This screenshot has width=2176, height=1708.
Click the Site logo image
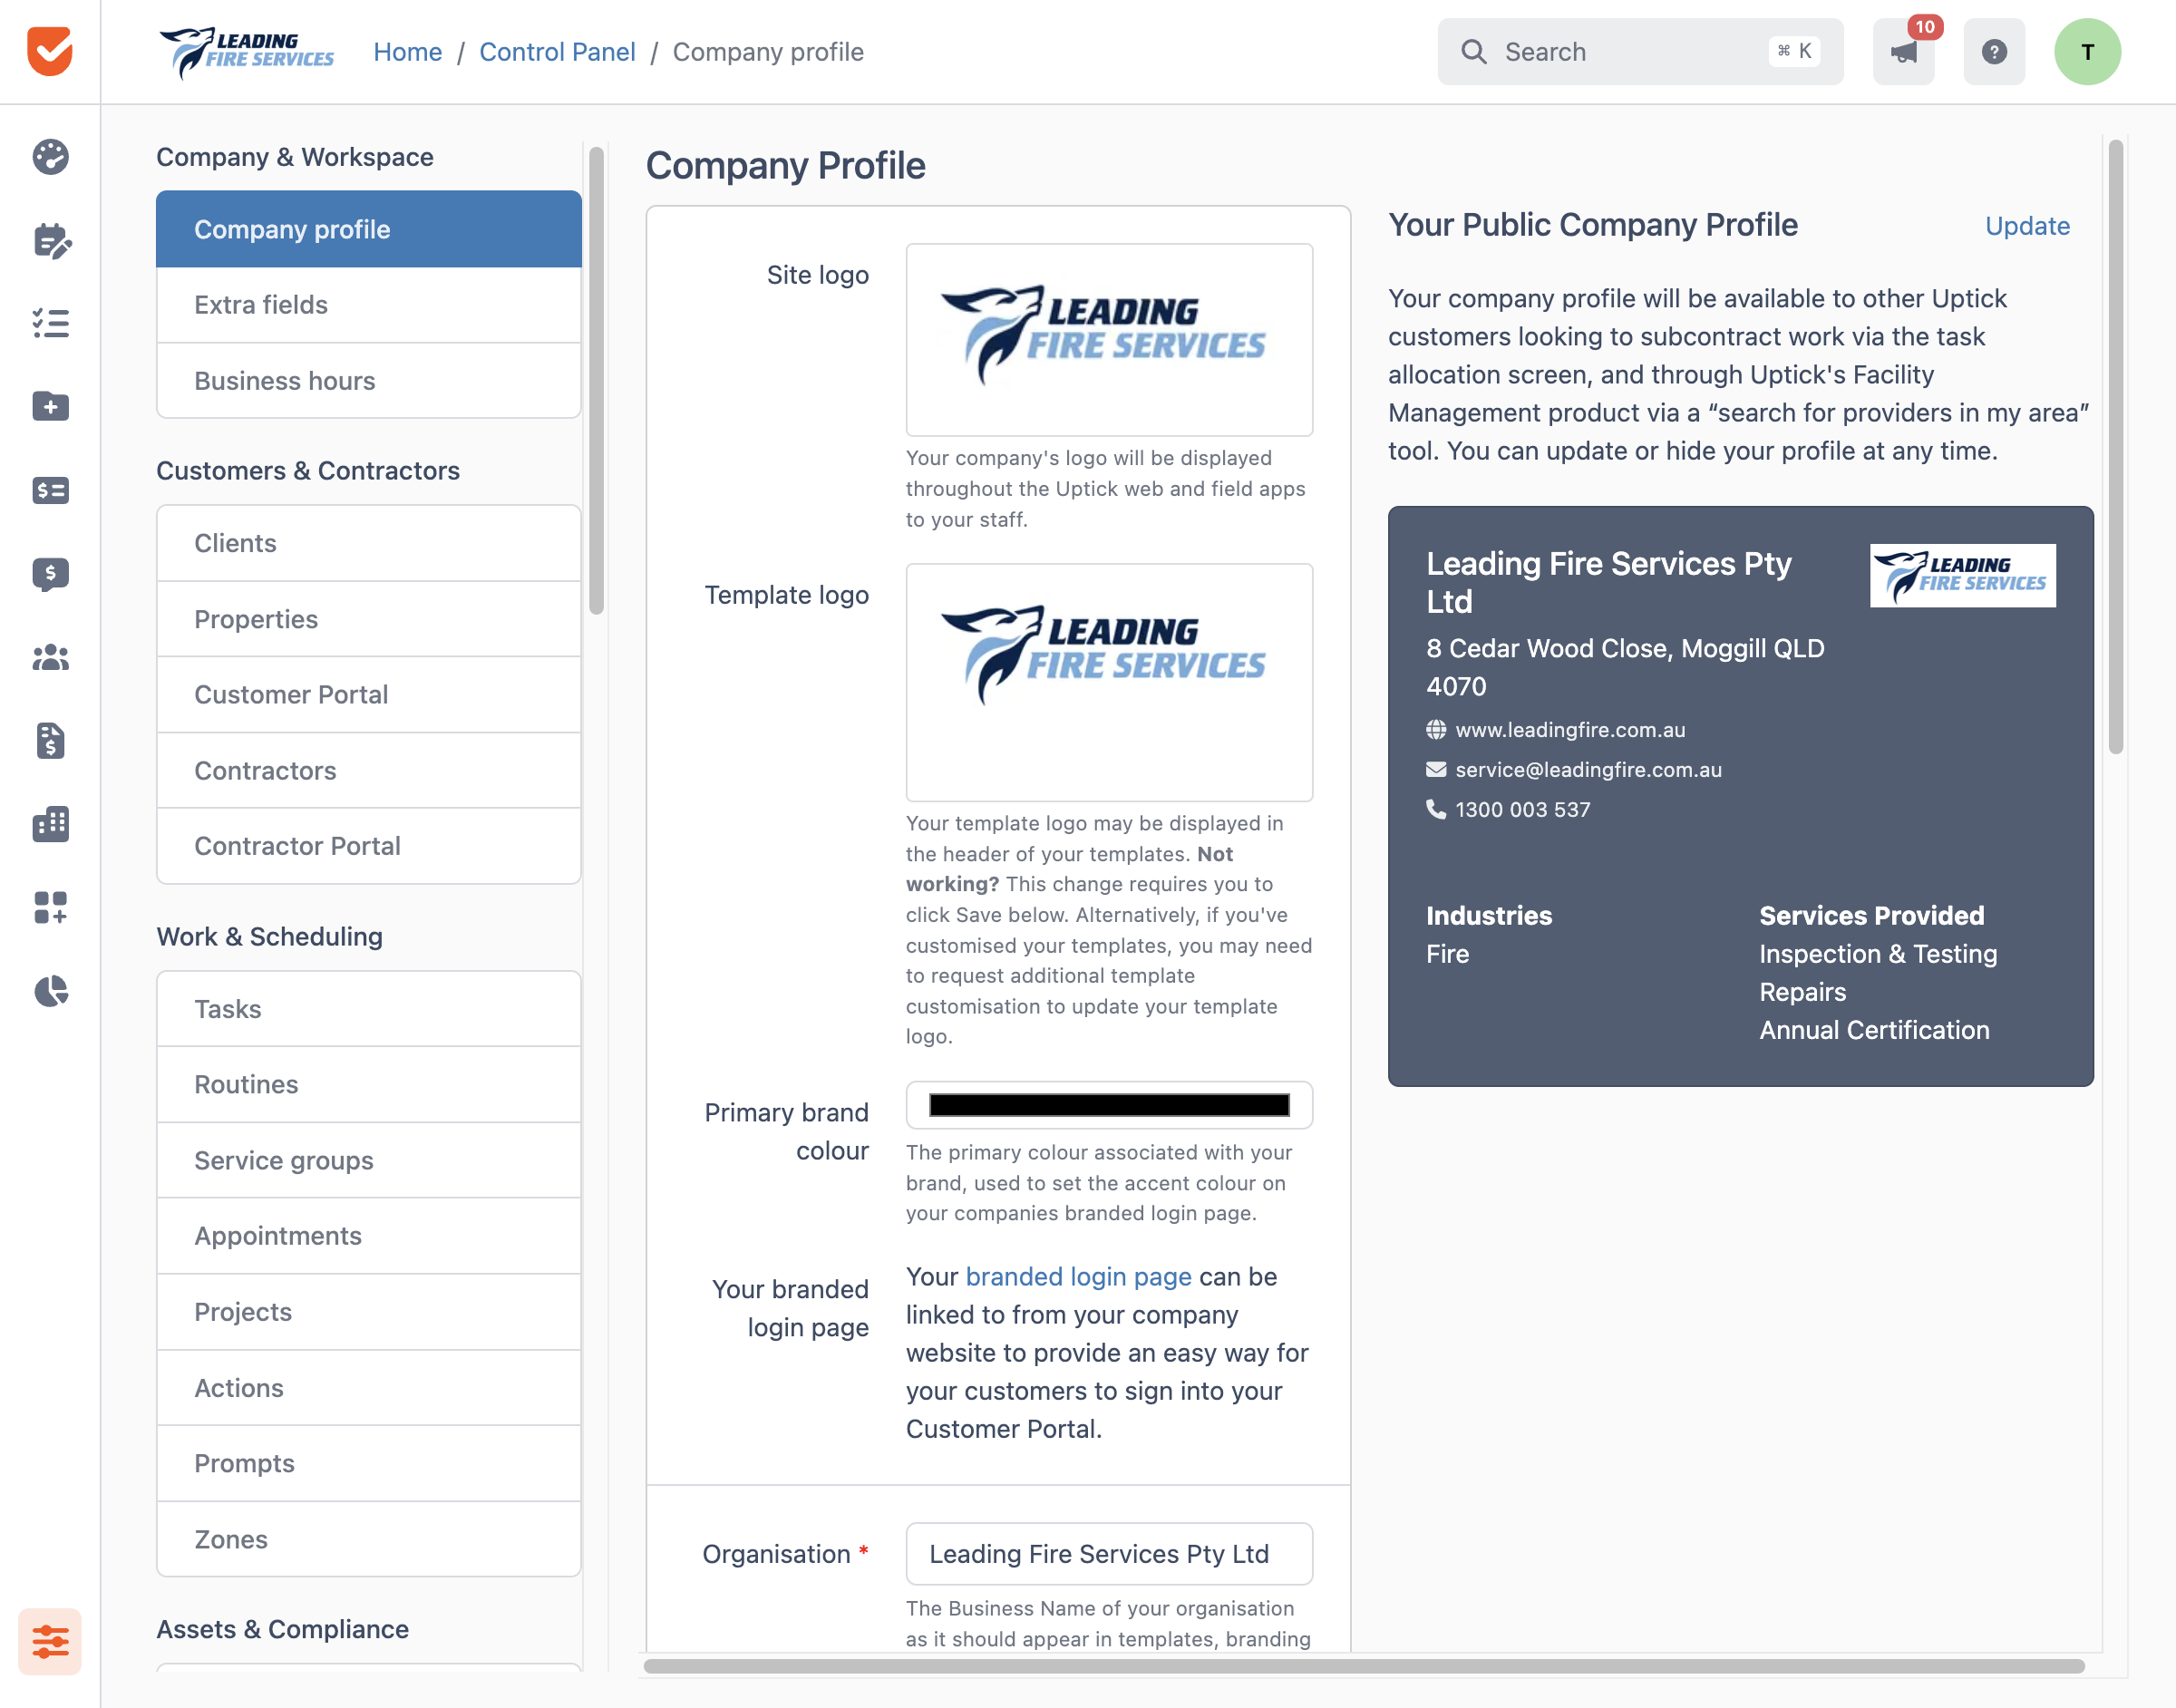[x=1109, y=339]
